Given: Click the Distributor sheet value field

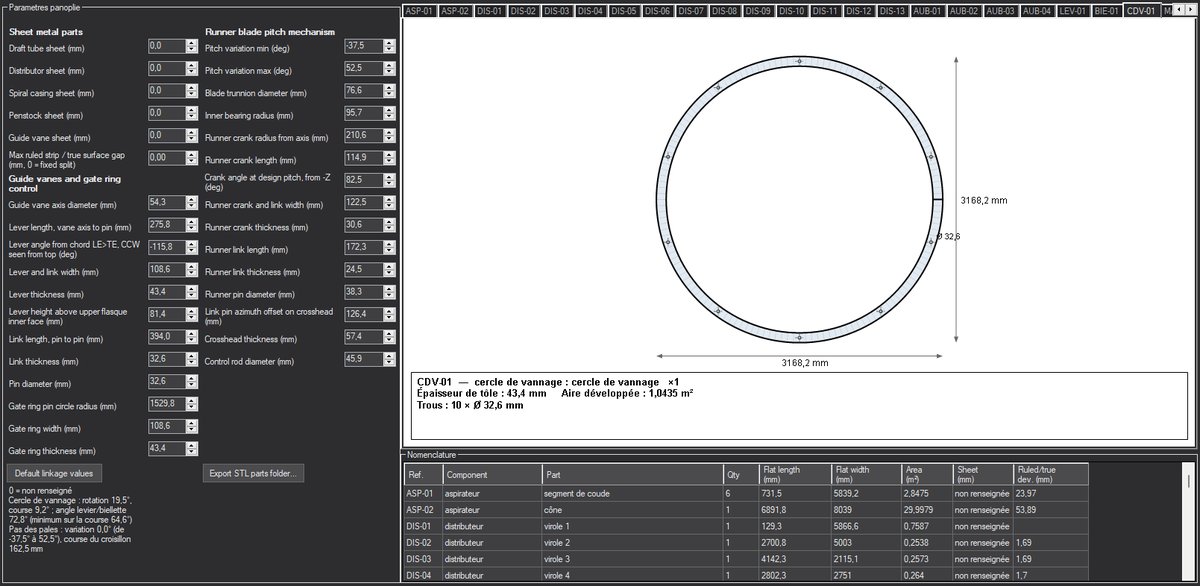Looking at the screenshot, I should point(166,68).
